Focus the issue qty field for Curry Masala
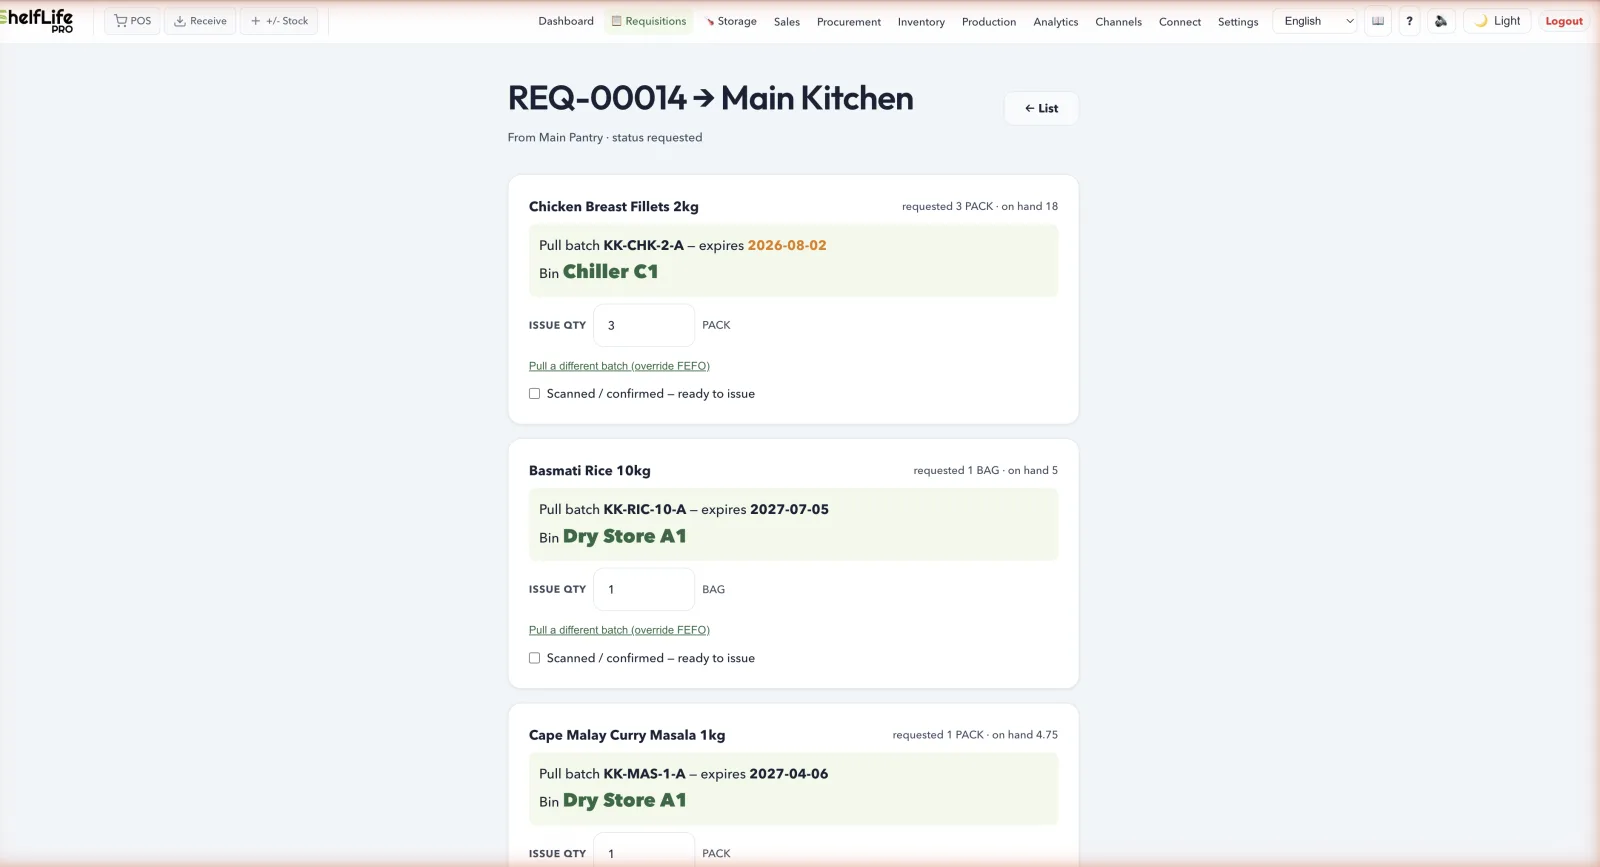 (644, 851)
